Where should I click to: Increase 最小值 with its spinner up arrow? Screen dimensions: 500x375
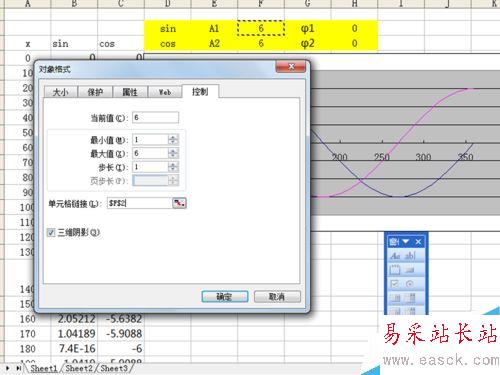click(173, 137)
